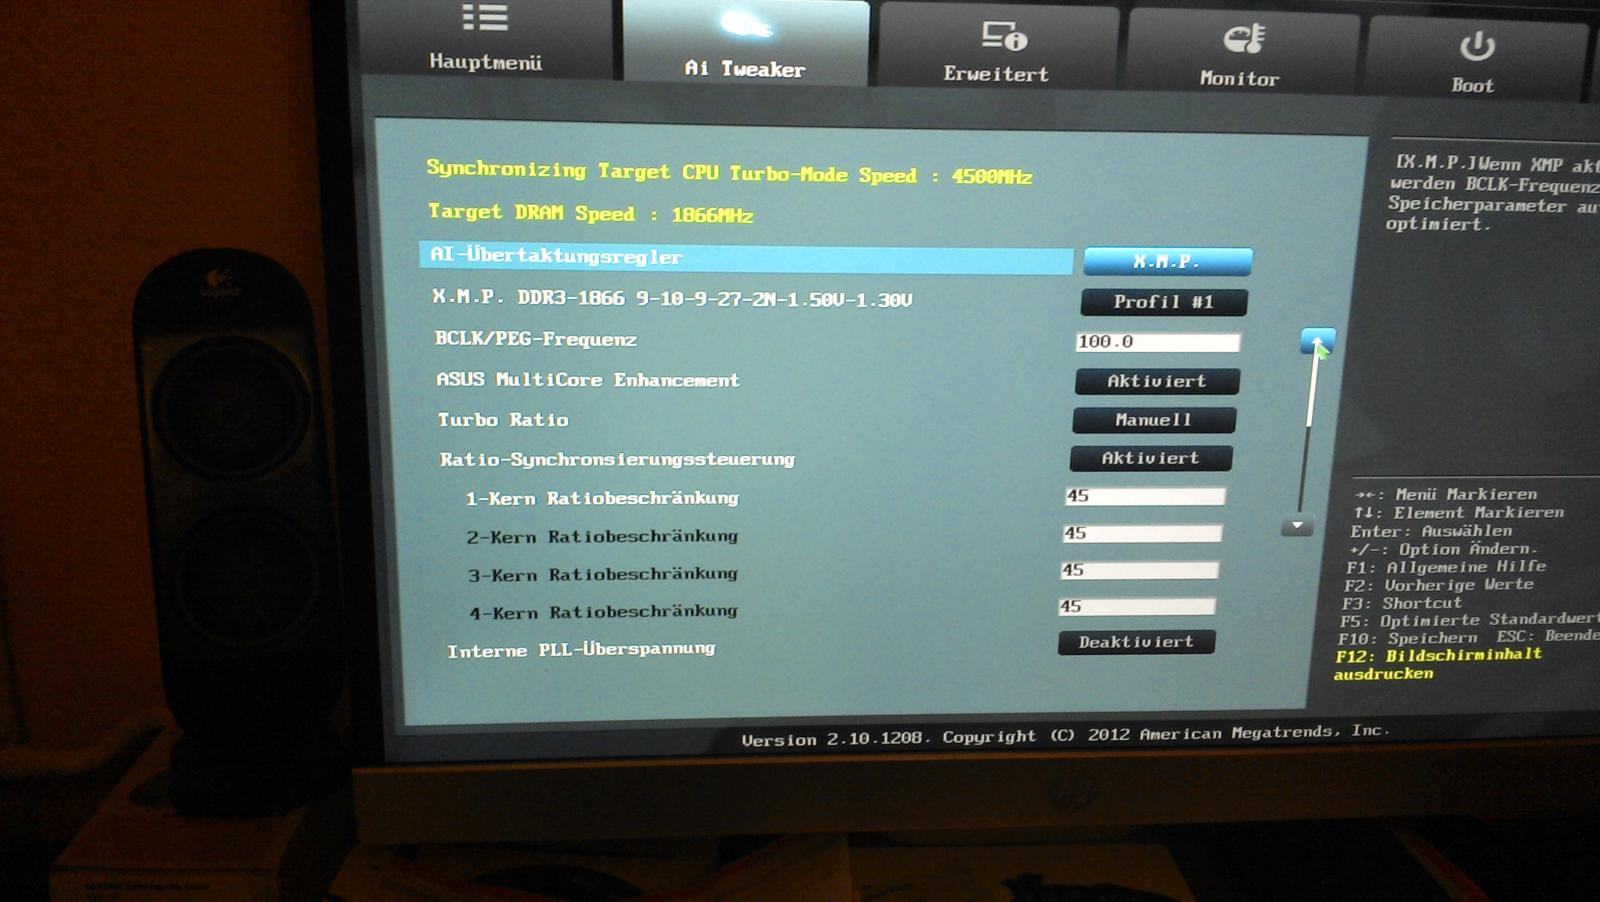
Task: Toggle ASUS MultiCore Enhancement Aktiviert option
Action: point(1157,381)
